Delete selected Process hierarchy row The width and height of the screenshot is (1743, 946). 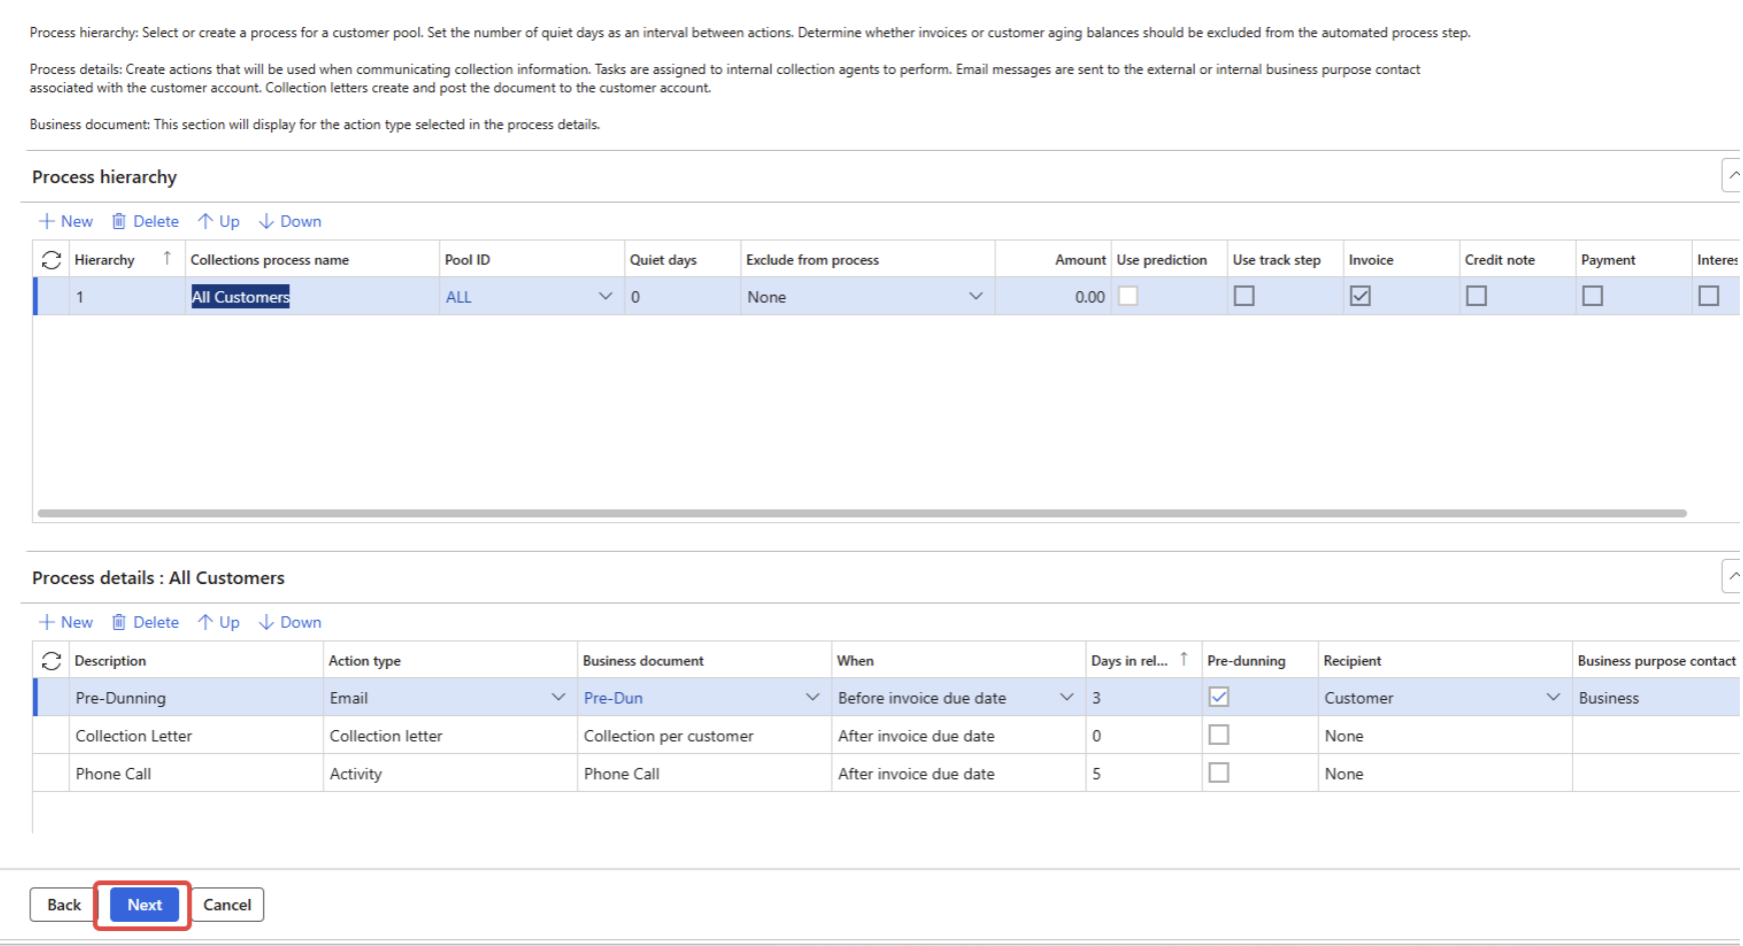[145, 221]
